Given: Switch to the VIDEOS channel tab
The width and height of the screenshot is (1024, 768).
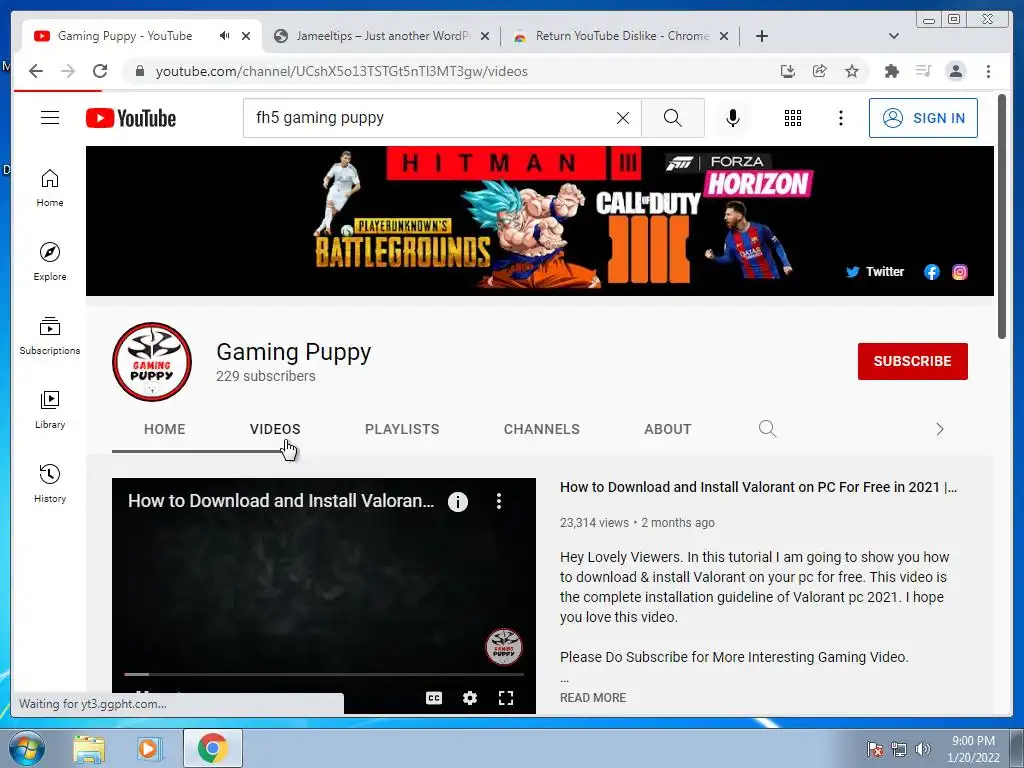Looking at the screenshot, I should (275, 429).
